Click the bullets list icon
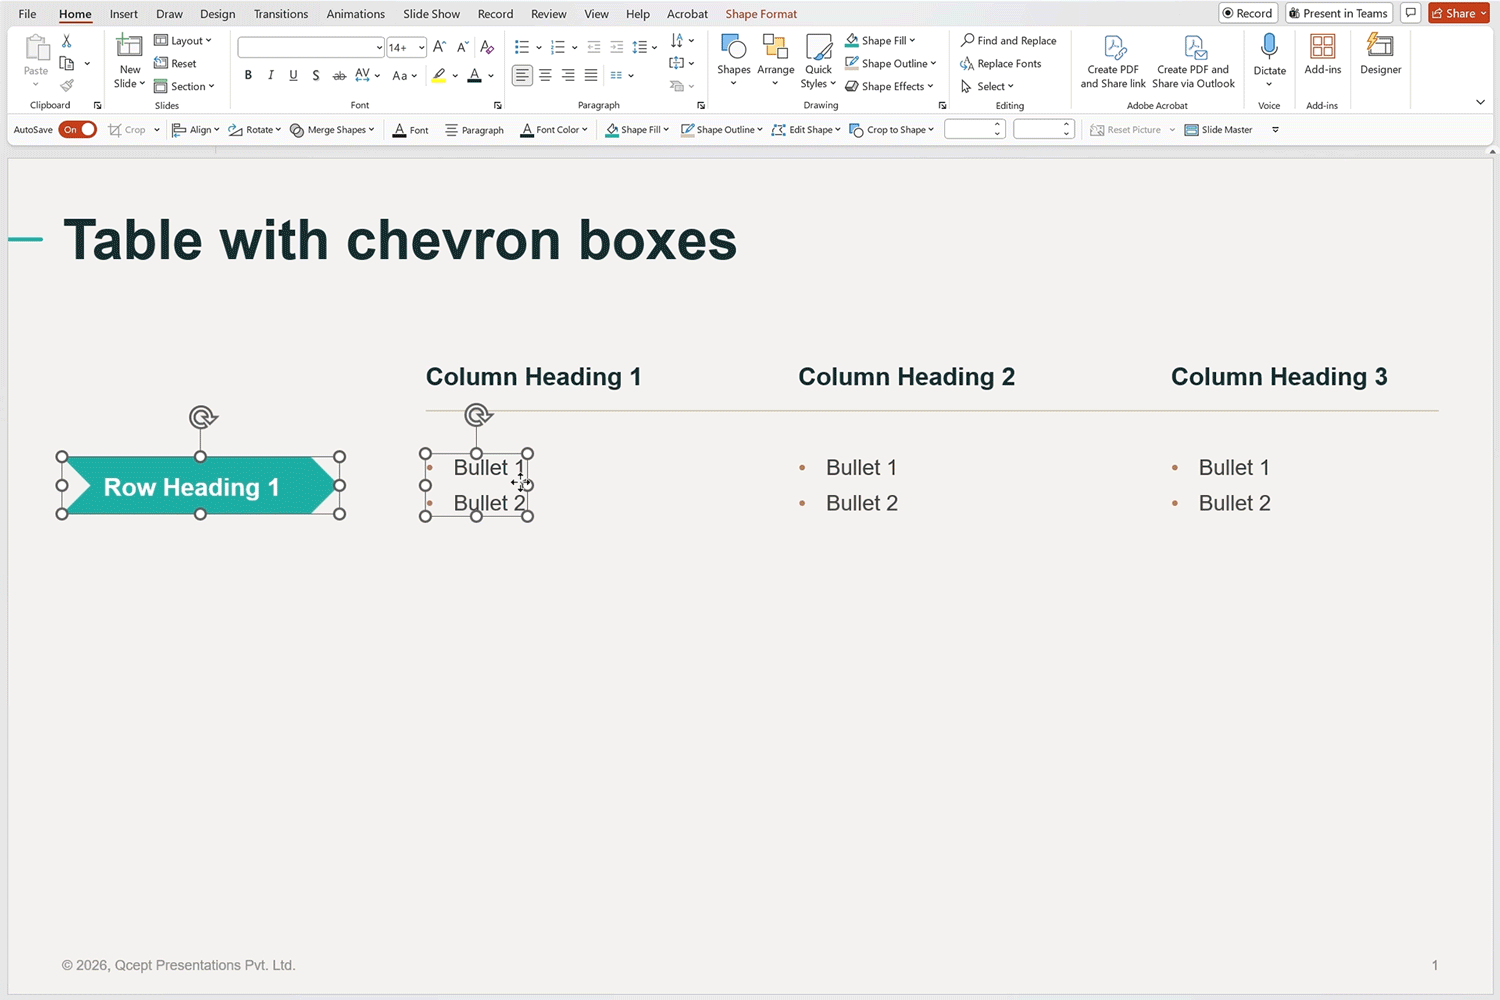Viewport: 1500px width, 1000px height. [x=522, y=47]
